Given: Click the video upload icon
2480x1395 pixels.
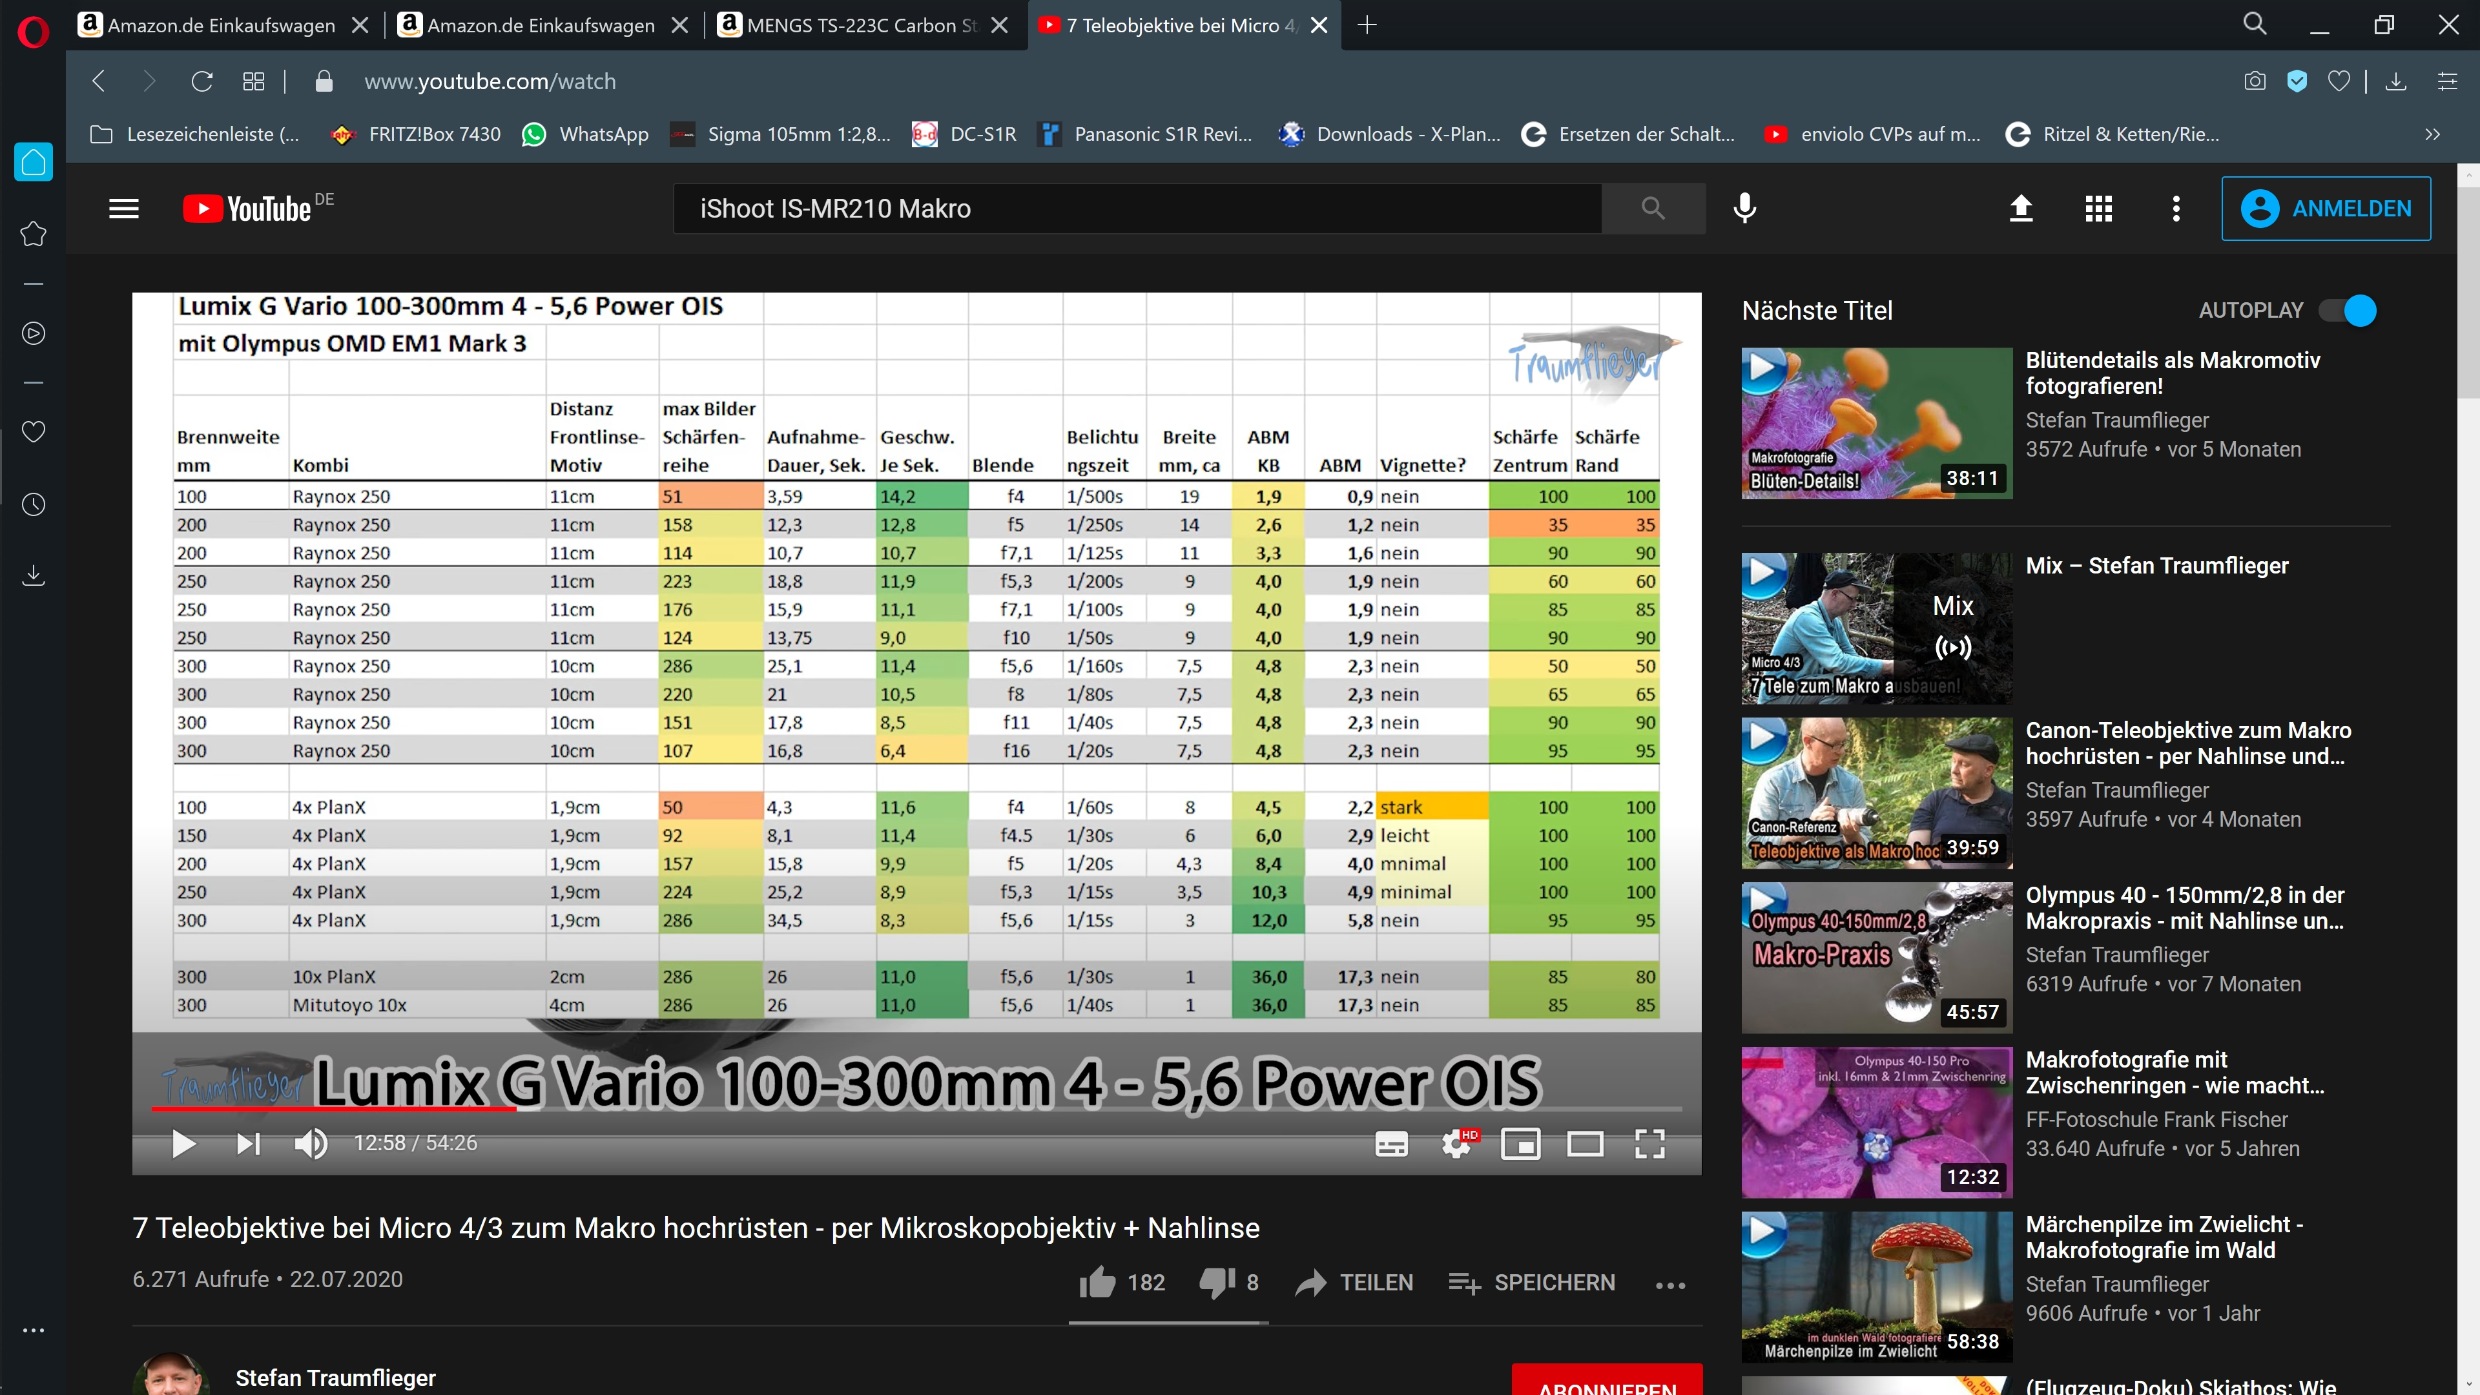Looking at the screenshot, I should point(2021,208).
